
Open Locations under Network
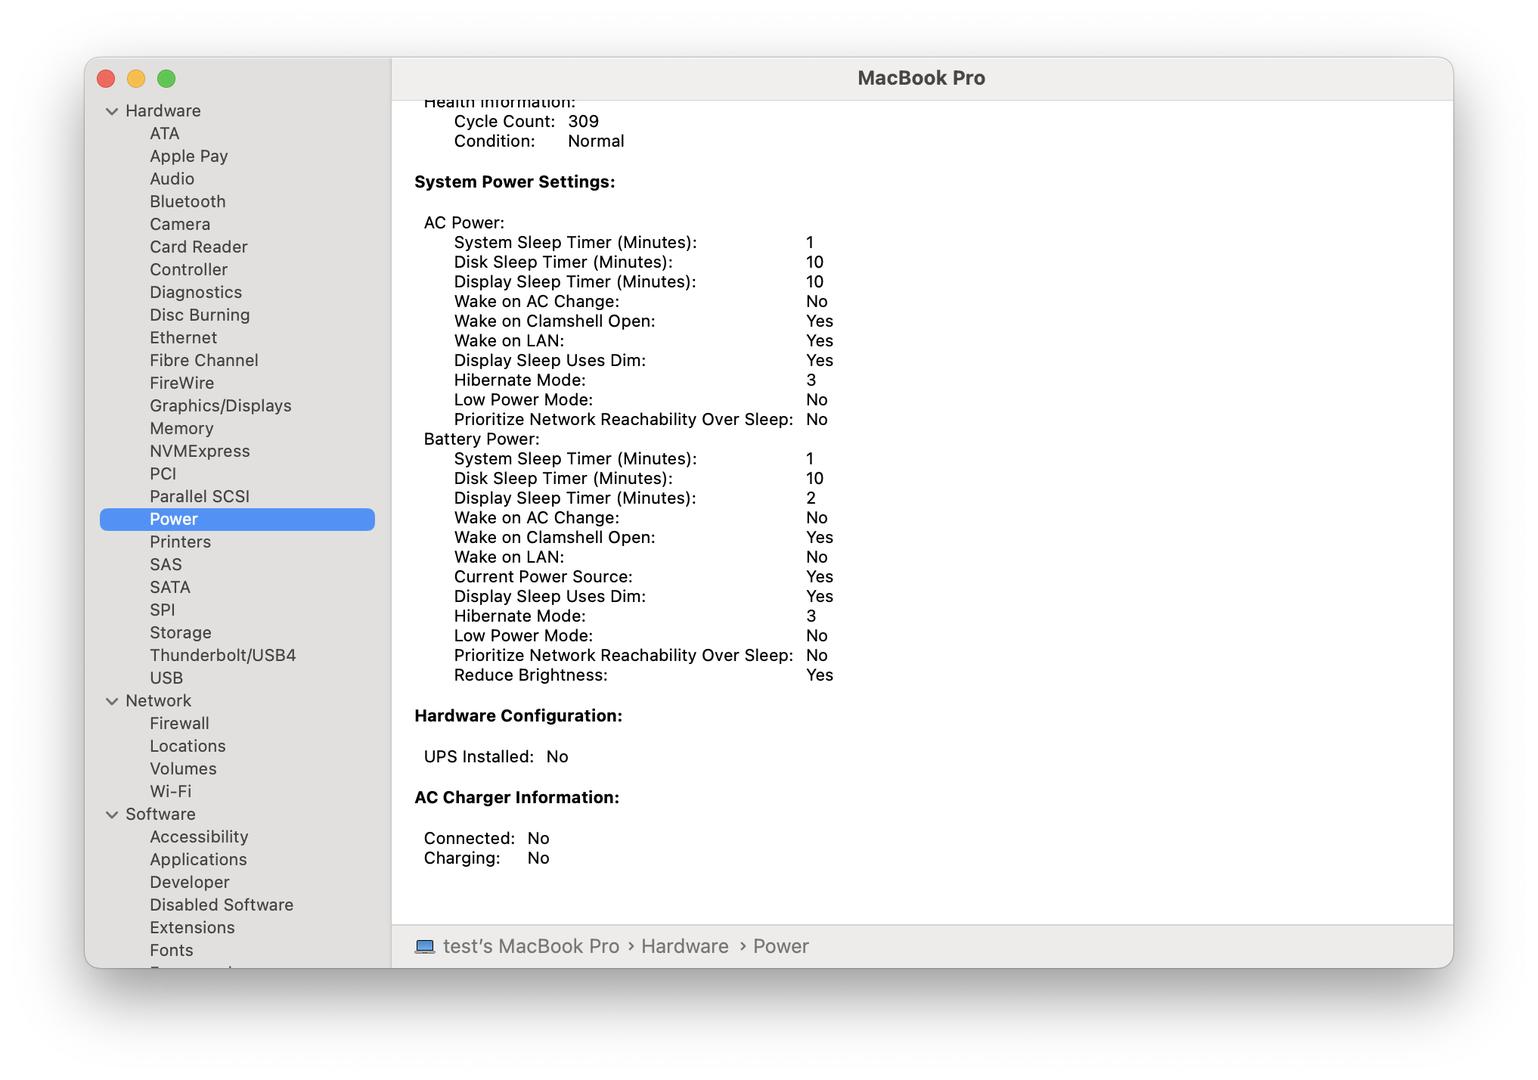click(x=188, y=746)
